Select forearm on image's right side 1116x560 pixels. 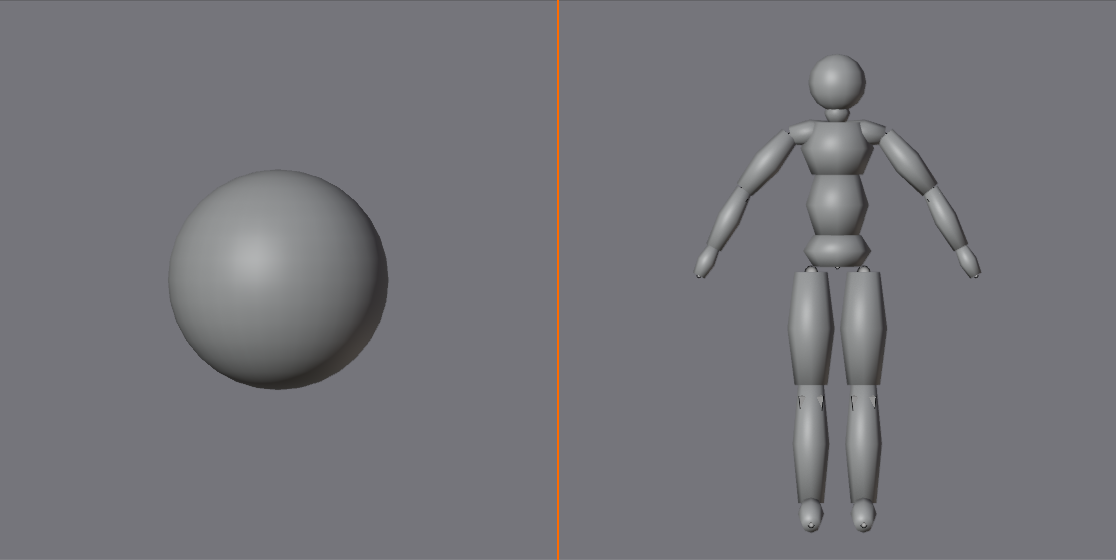click(x=946, y=218)
